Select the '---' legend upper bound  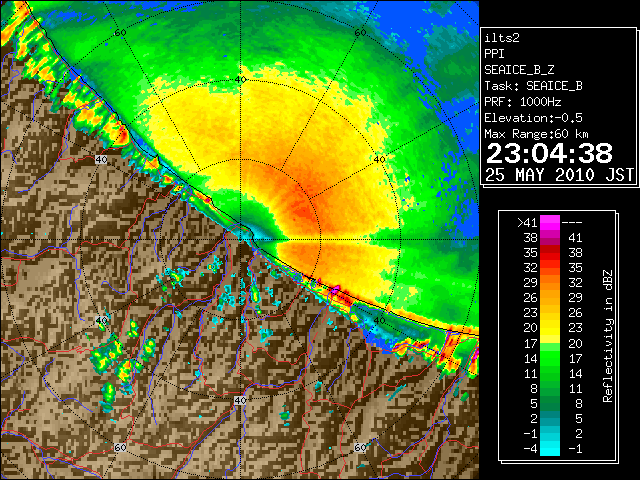[572, 223]
